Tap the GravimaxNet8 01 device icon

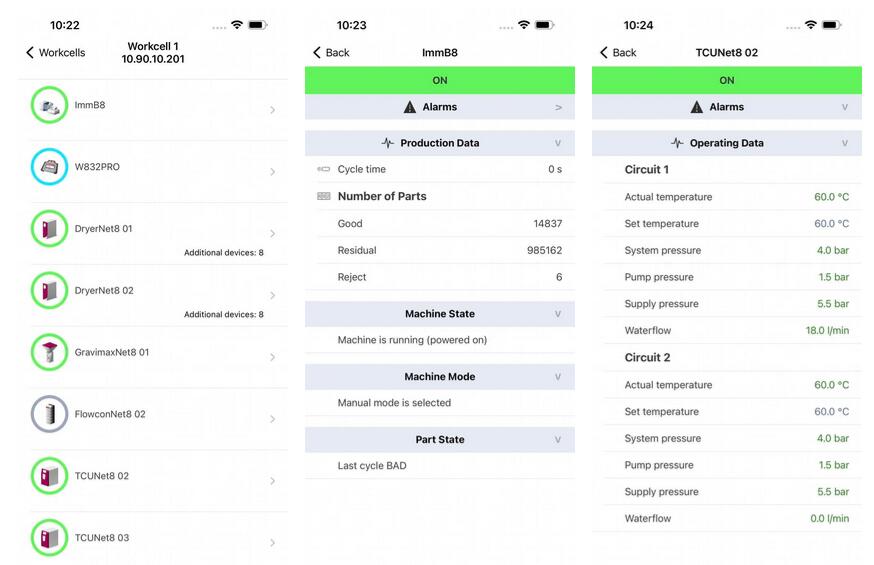coord(49,352)
